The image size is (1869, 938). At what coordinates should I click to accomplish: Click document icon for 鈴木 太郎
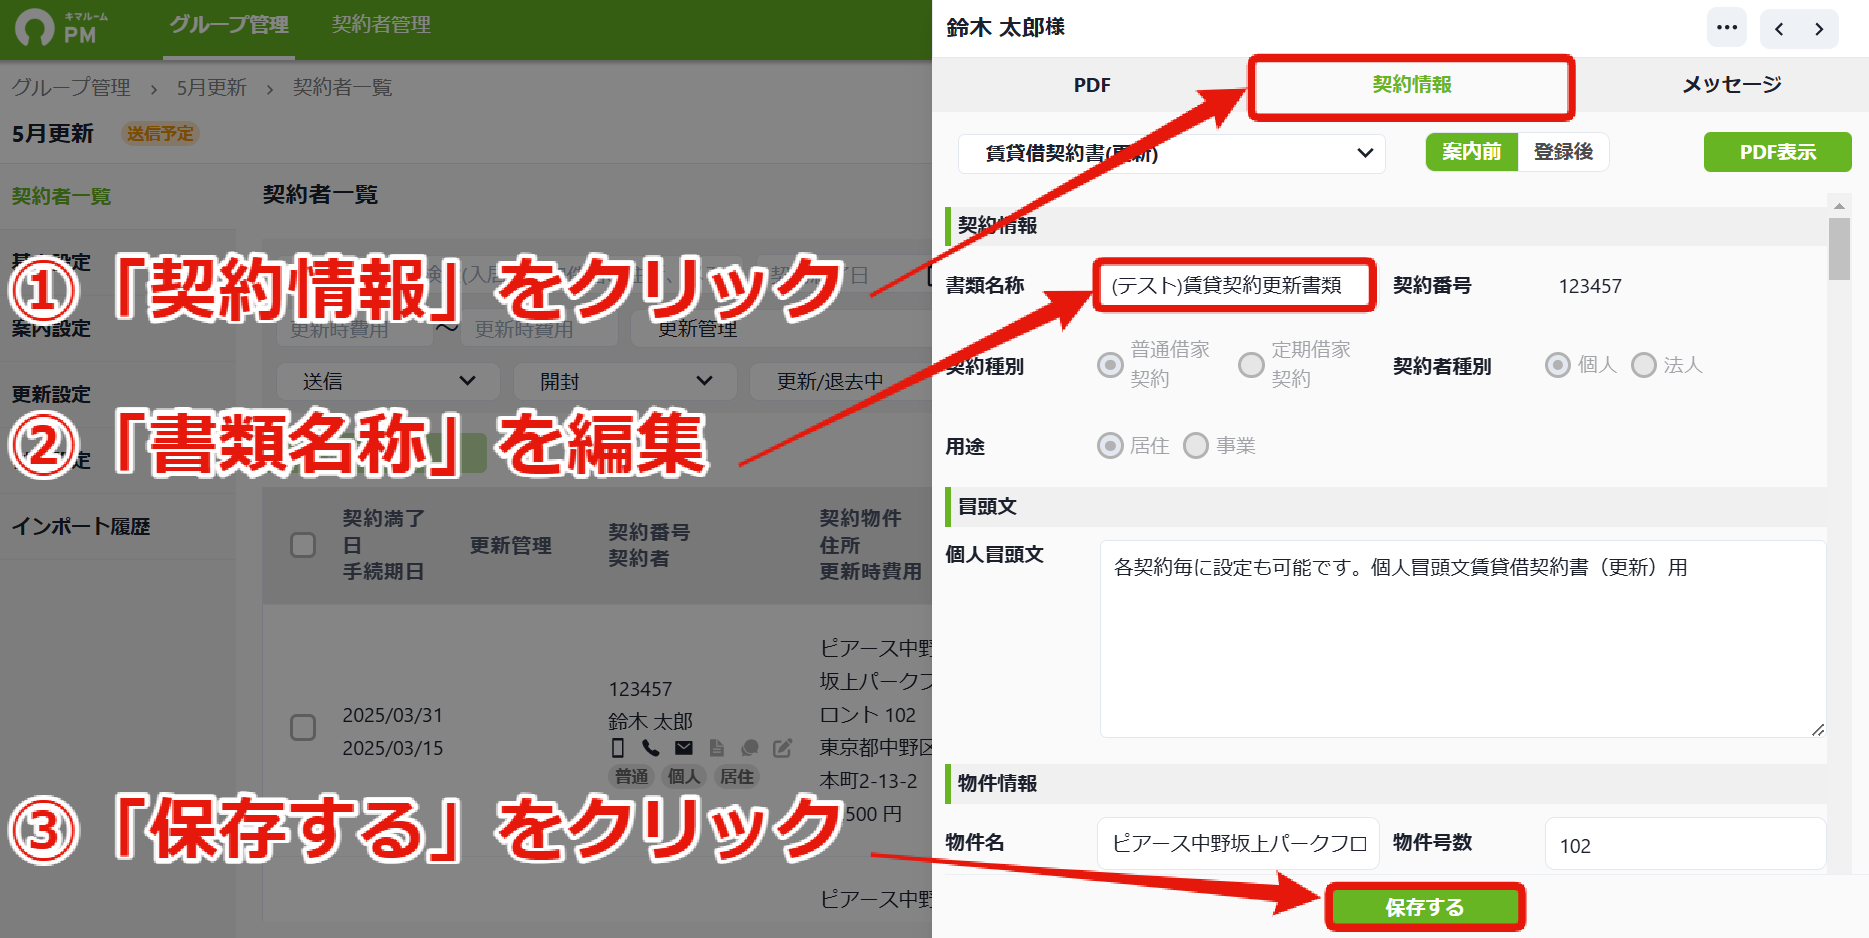716,748
